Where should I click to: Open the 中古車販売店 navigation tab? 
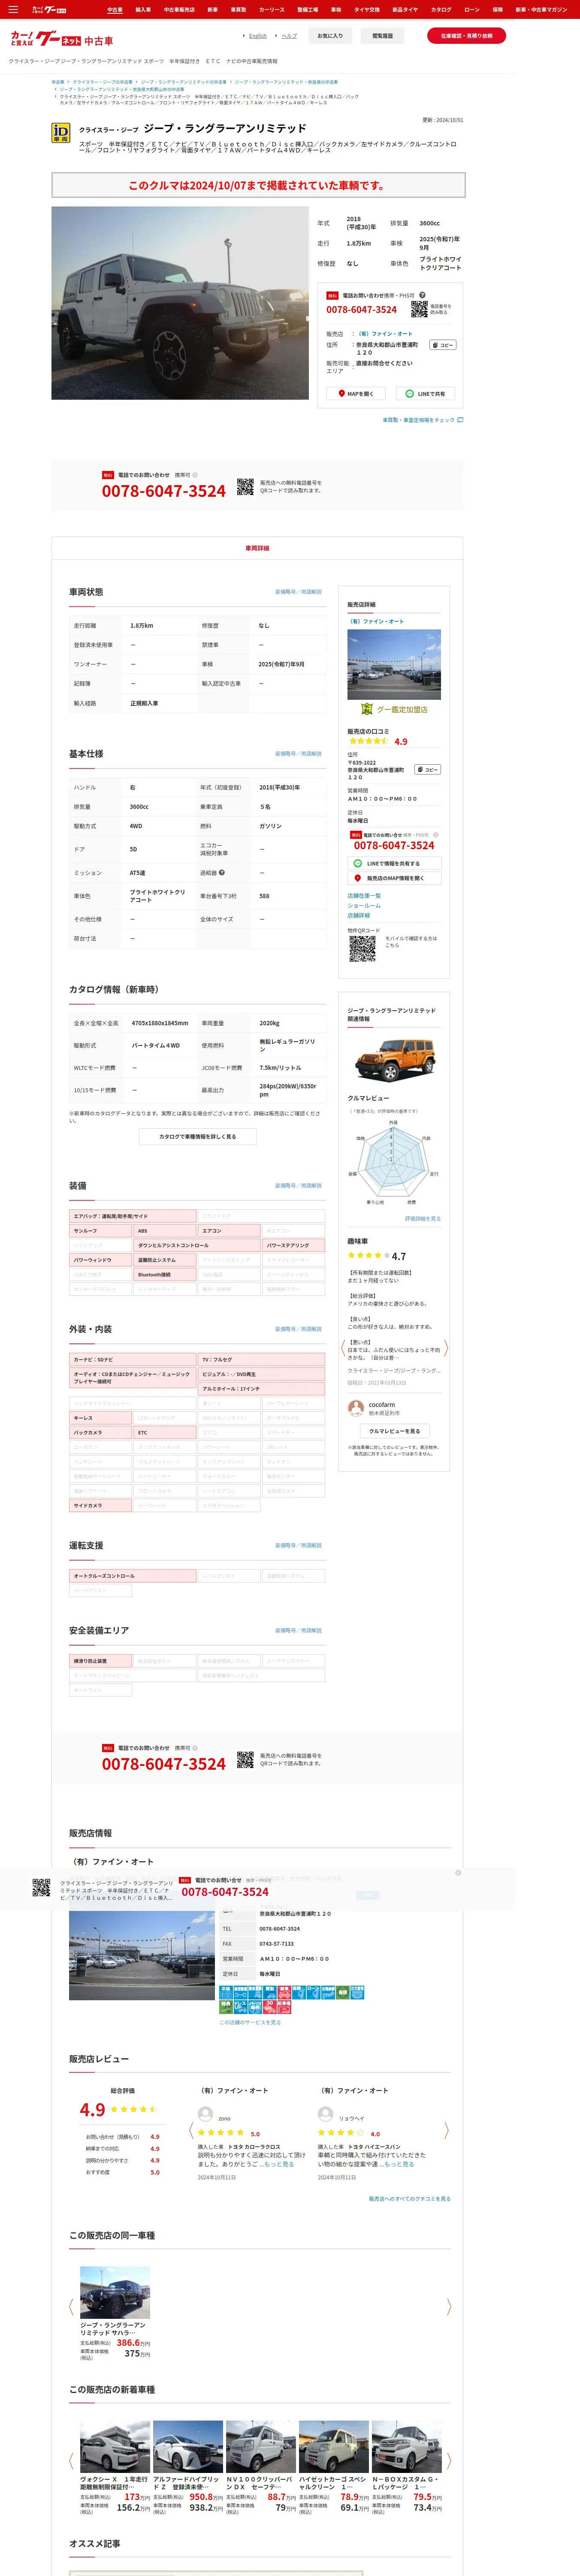coord(179,9)
